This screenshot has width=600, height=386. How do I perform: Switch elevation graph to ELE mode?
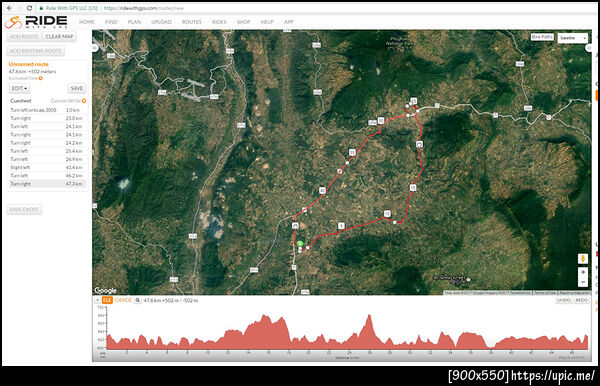tap(107, 300)
